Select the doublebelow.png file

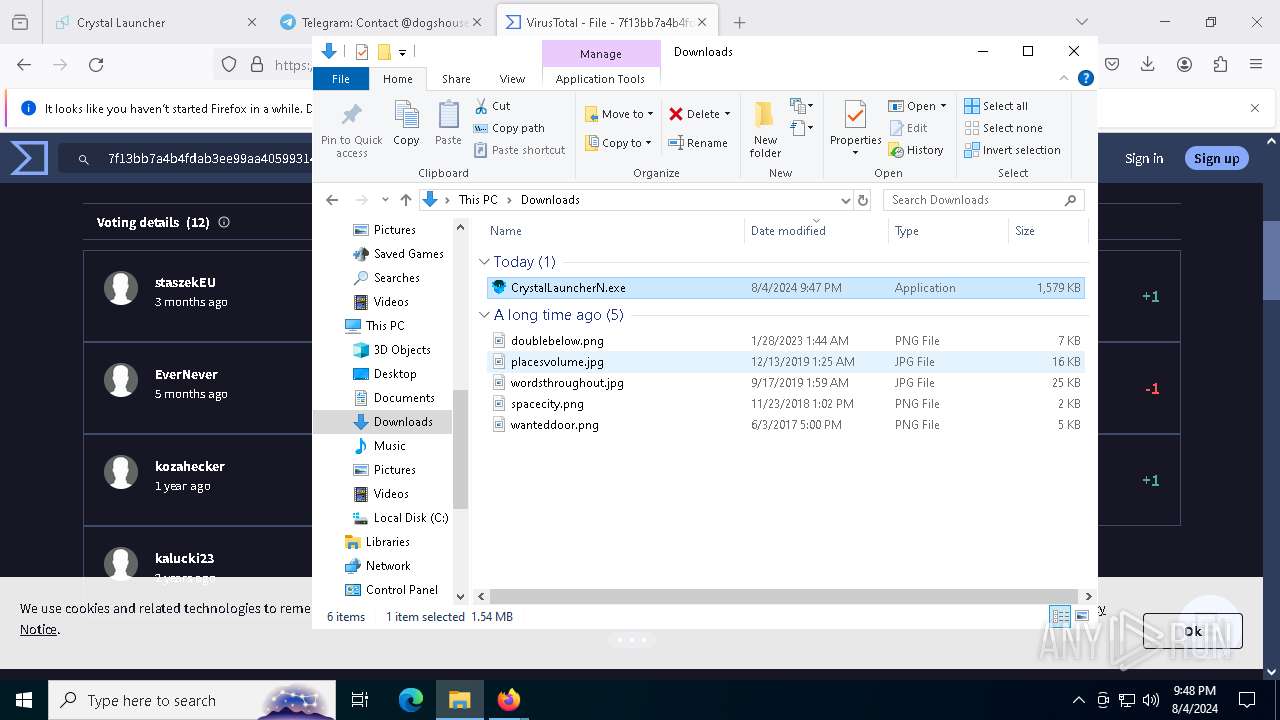pyautogui.click(x=785, y=341)
